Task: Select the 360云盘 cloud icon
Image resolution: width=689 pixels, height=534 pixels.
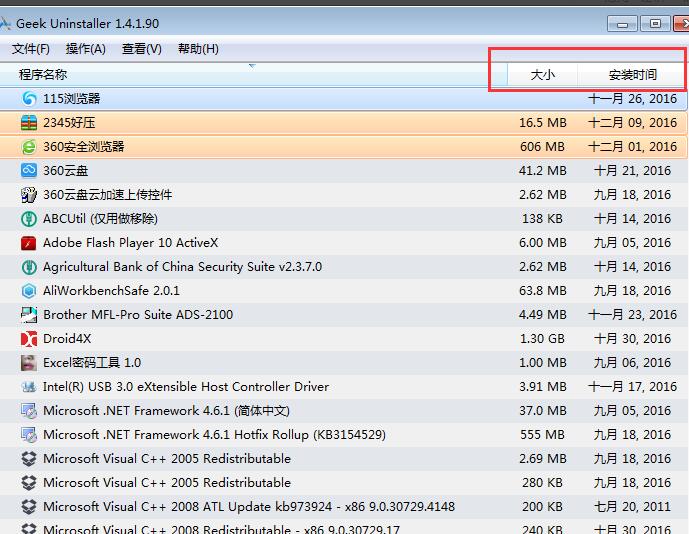Action: click(x=29, y=171)
